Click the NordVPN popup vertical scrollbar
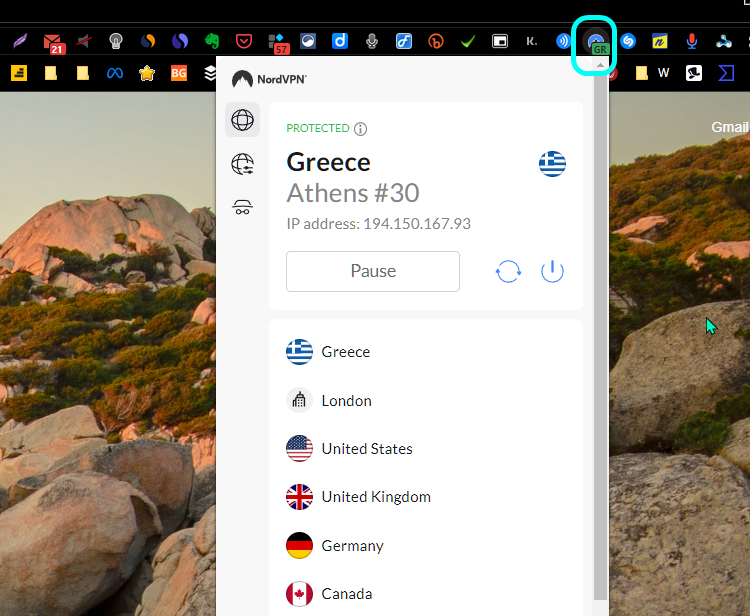The height and width of the screenshot is (616, 750). pyautogui.click(x=600, y=335)
